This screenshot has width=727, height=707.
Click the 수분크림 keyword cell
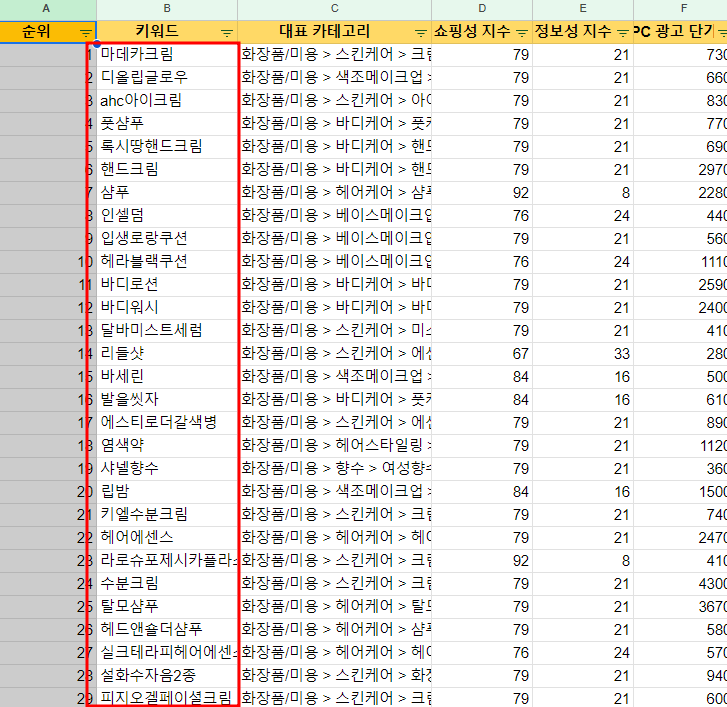point(167,584)
